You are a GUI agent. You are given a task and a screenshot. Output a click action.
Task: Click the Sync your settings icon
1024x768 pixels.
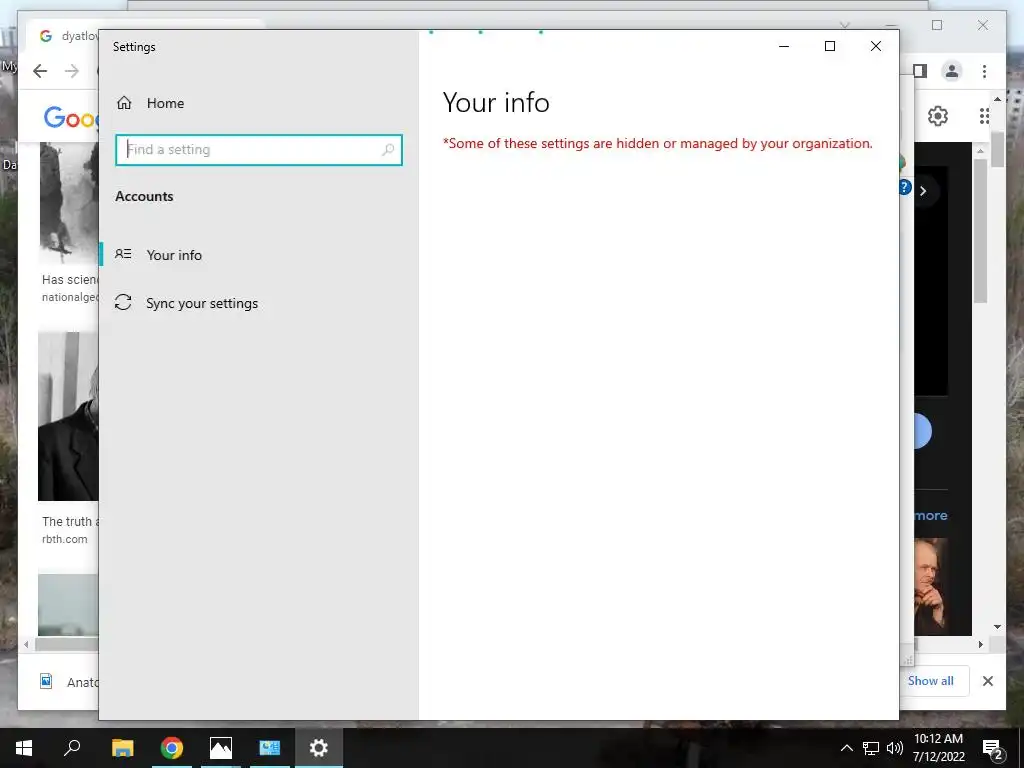(123, 302)
